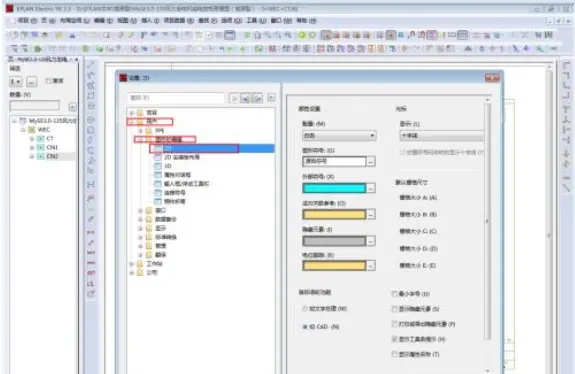Expand the CN2 page node in navigator
This screenshot has height=374, width=575.
pos(32,156)
